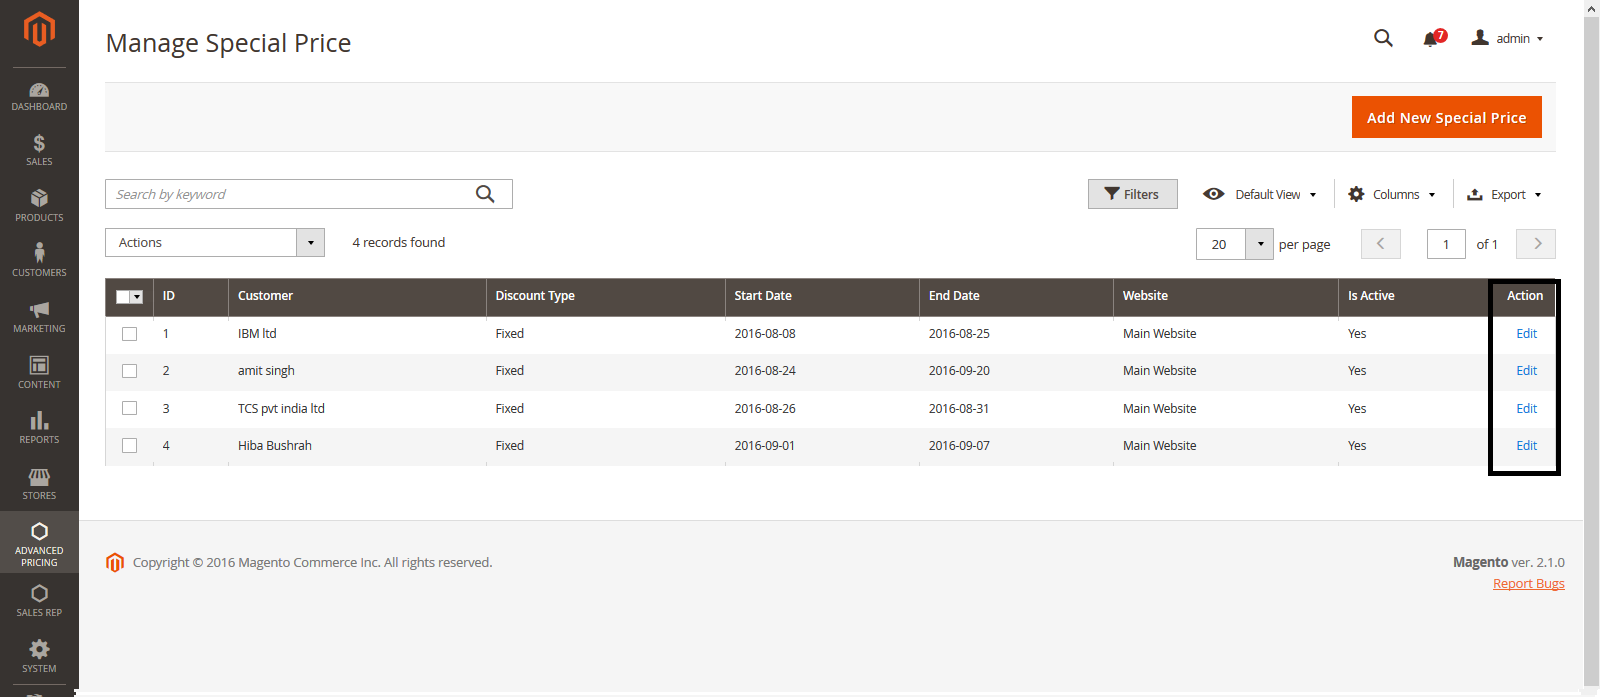The height and width of the screenshot is (697, 1600).
Task: Click the Report Bugs link
Action: (1529, 584)
